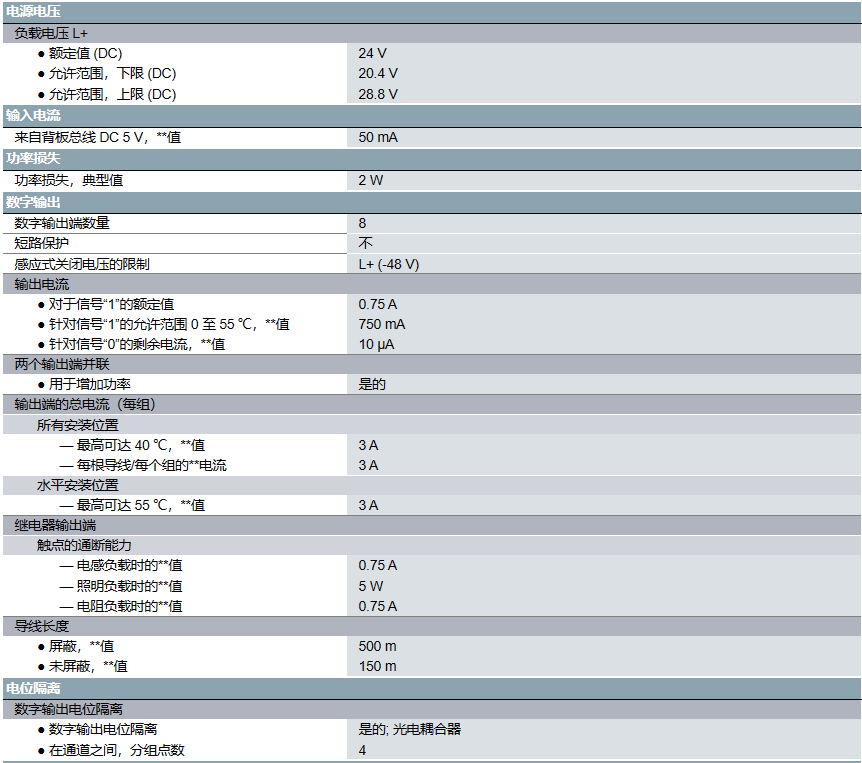
Task: Click the 28.8 V upper limit value
Action: click(x=378, y=94)
